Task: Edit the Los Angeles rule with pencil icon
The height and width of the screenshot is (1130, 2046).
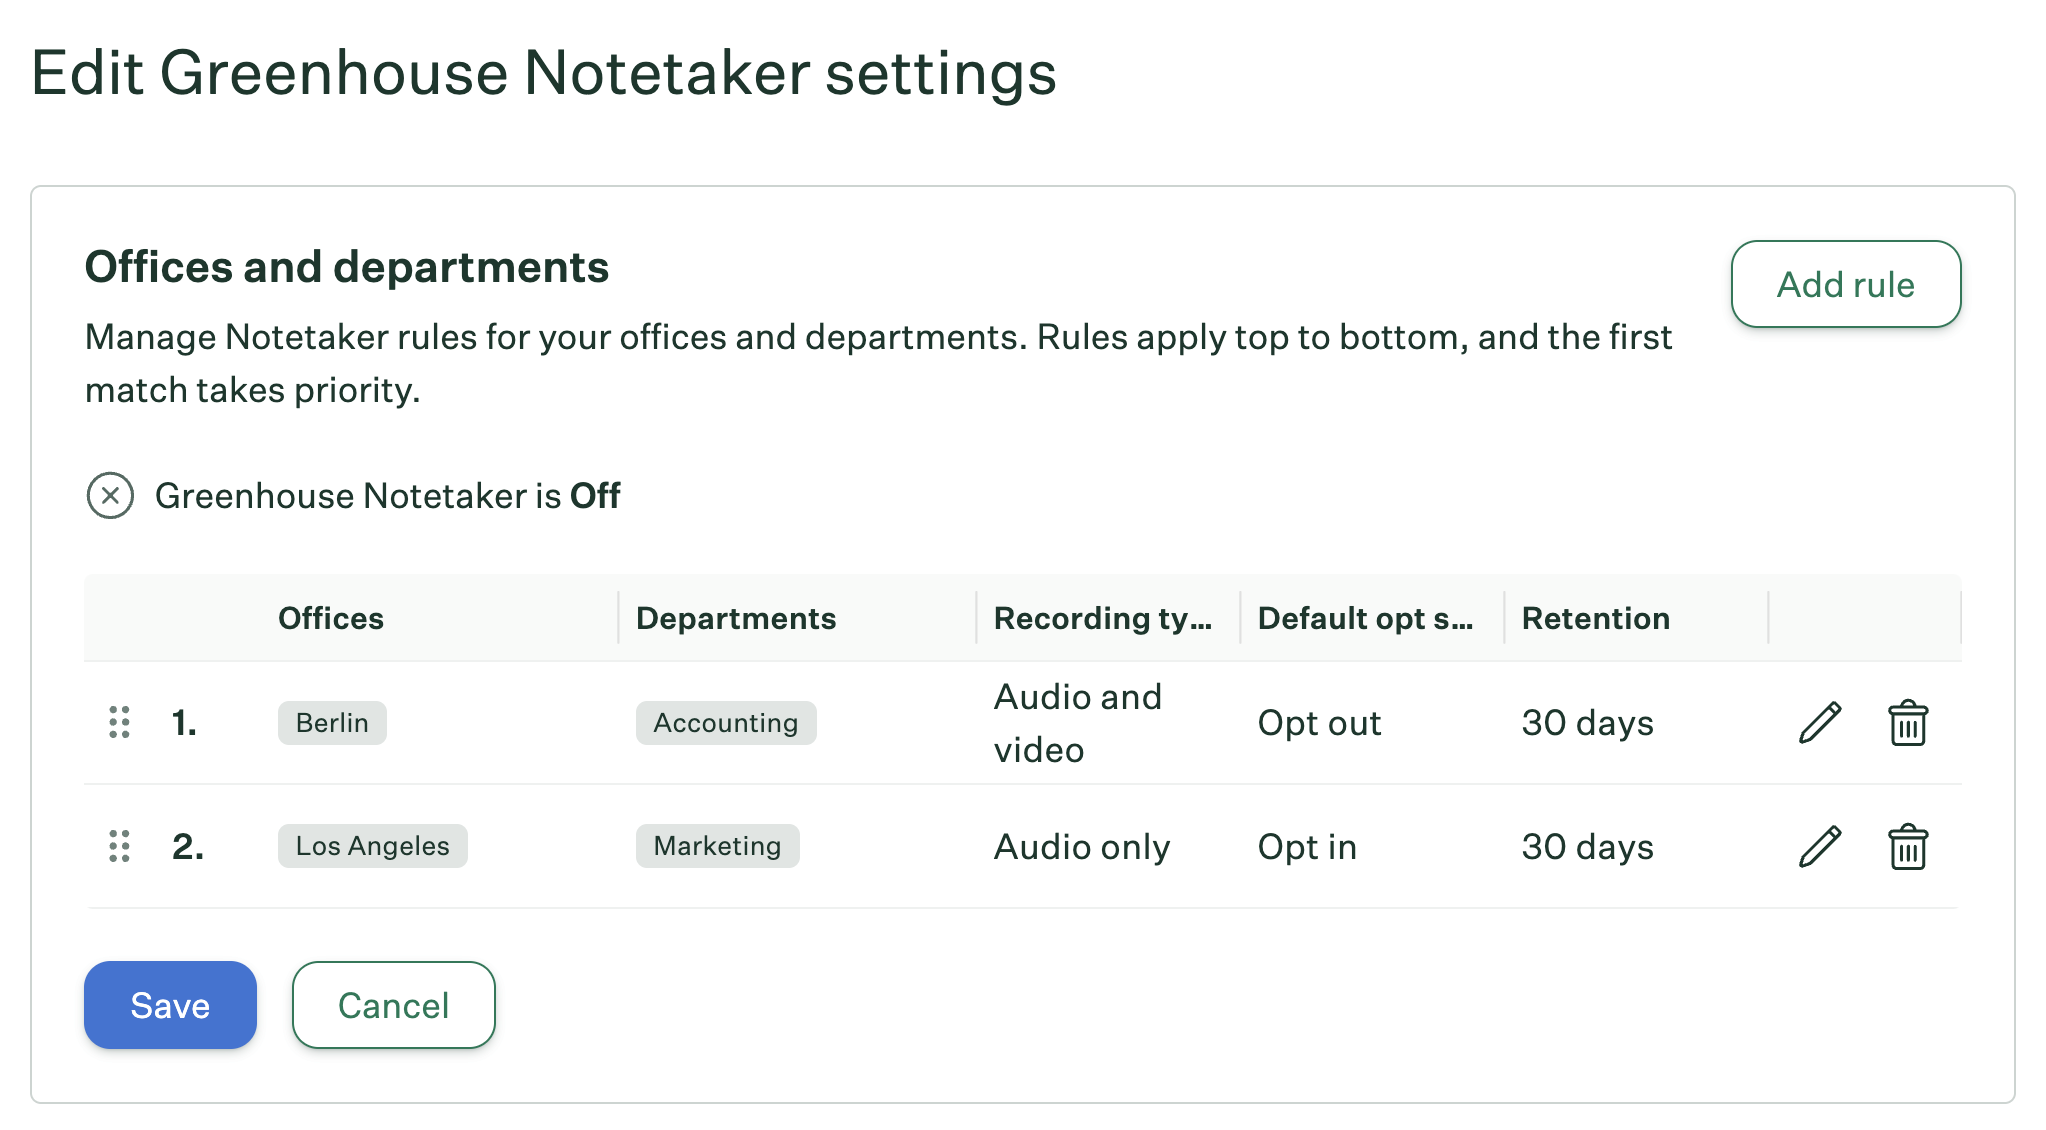Action: [x=1820, y=847]
